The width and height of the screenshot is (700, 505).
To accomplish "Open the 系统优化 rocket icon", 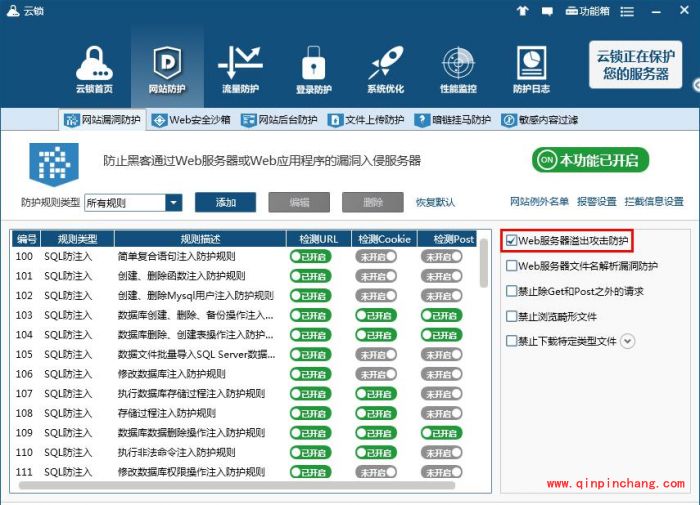I will coord(386,69).
